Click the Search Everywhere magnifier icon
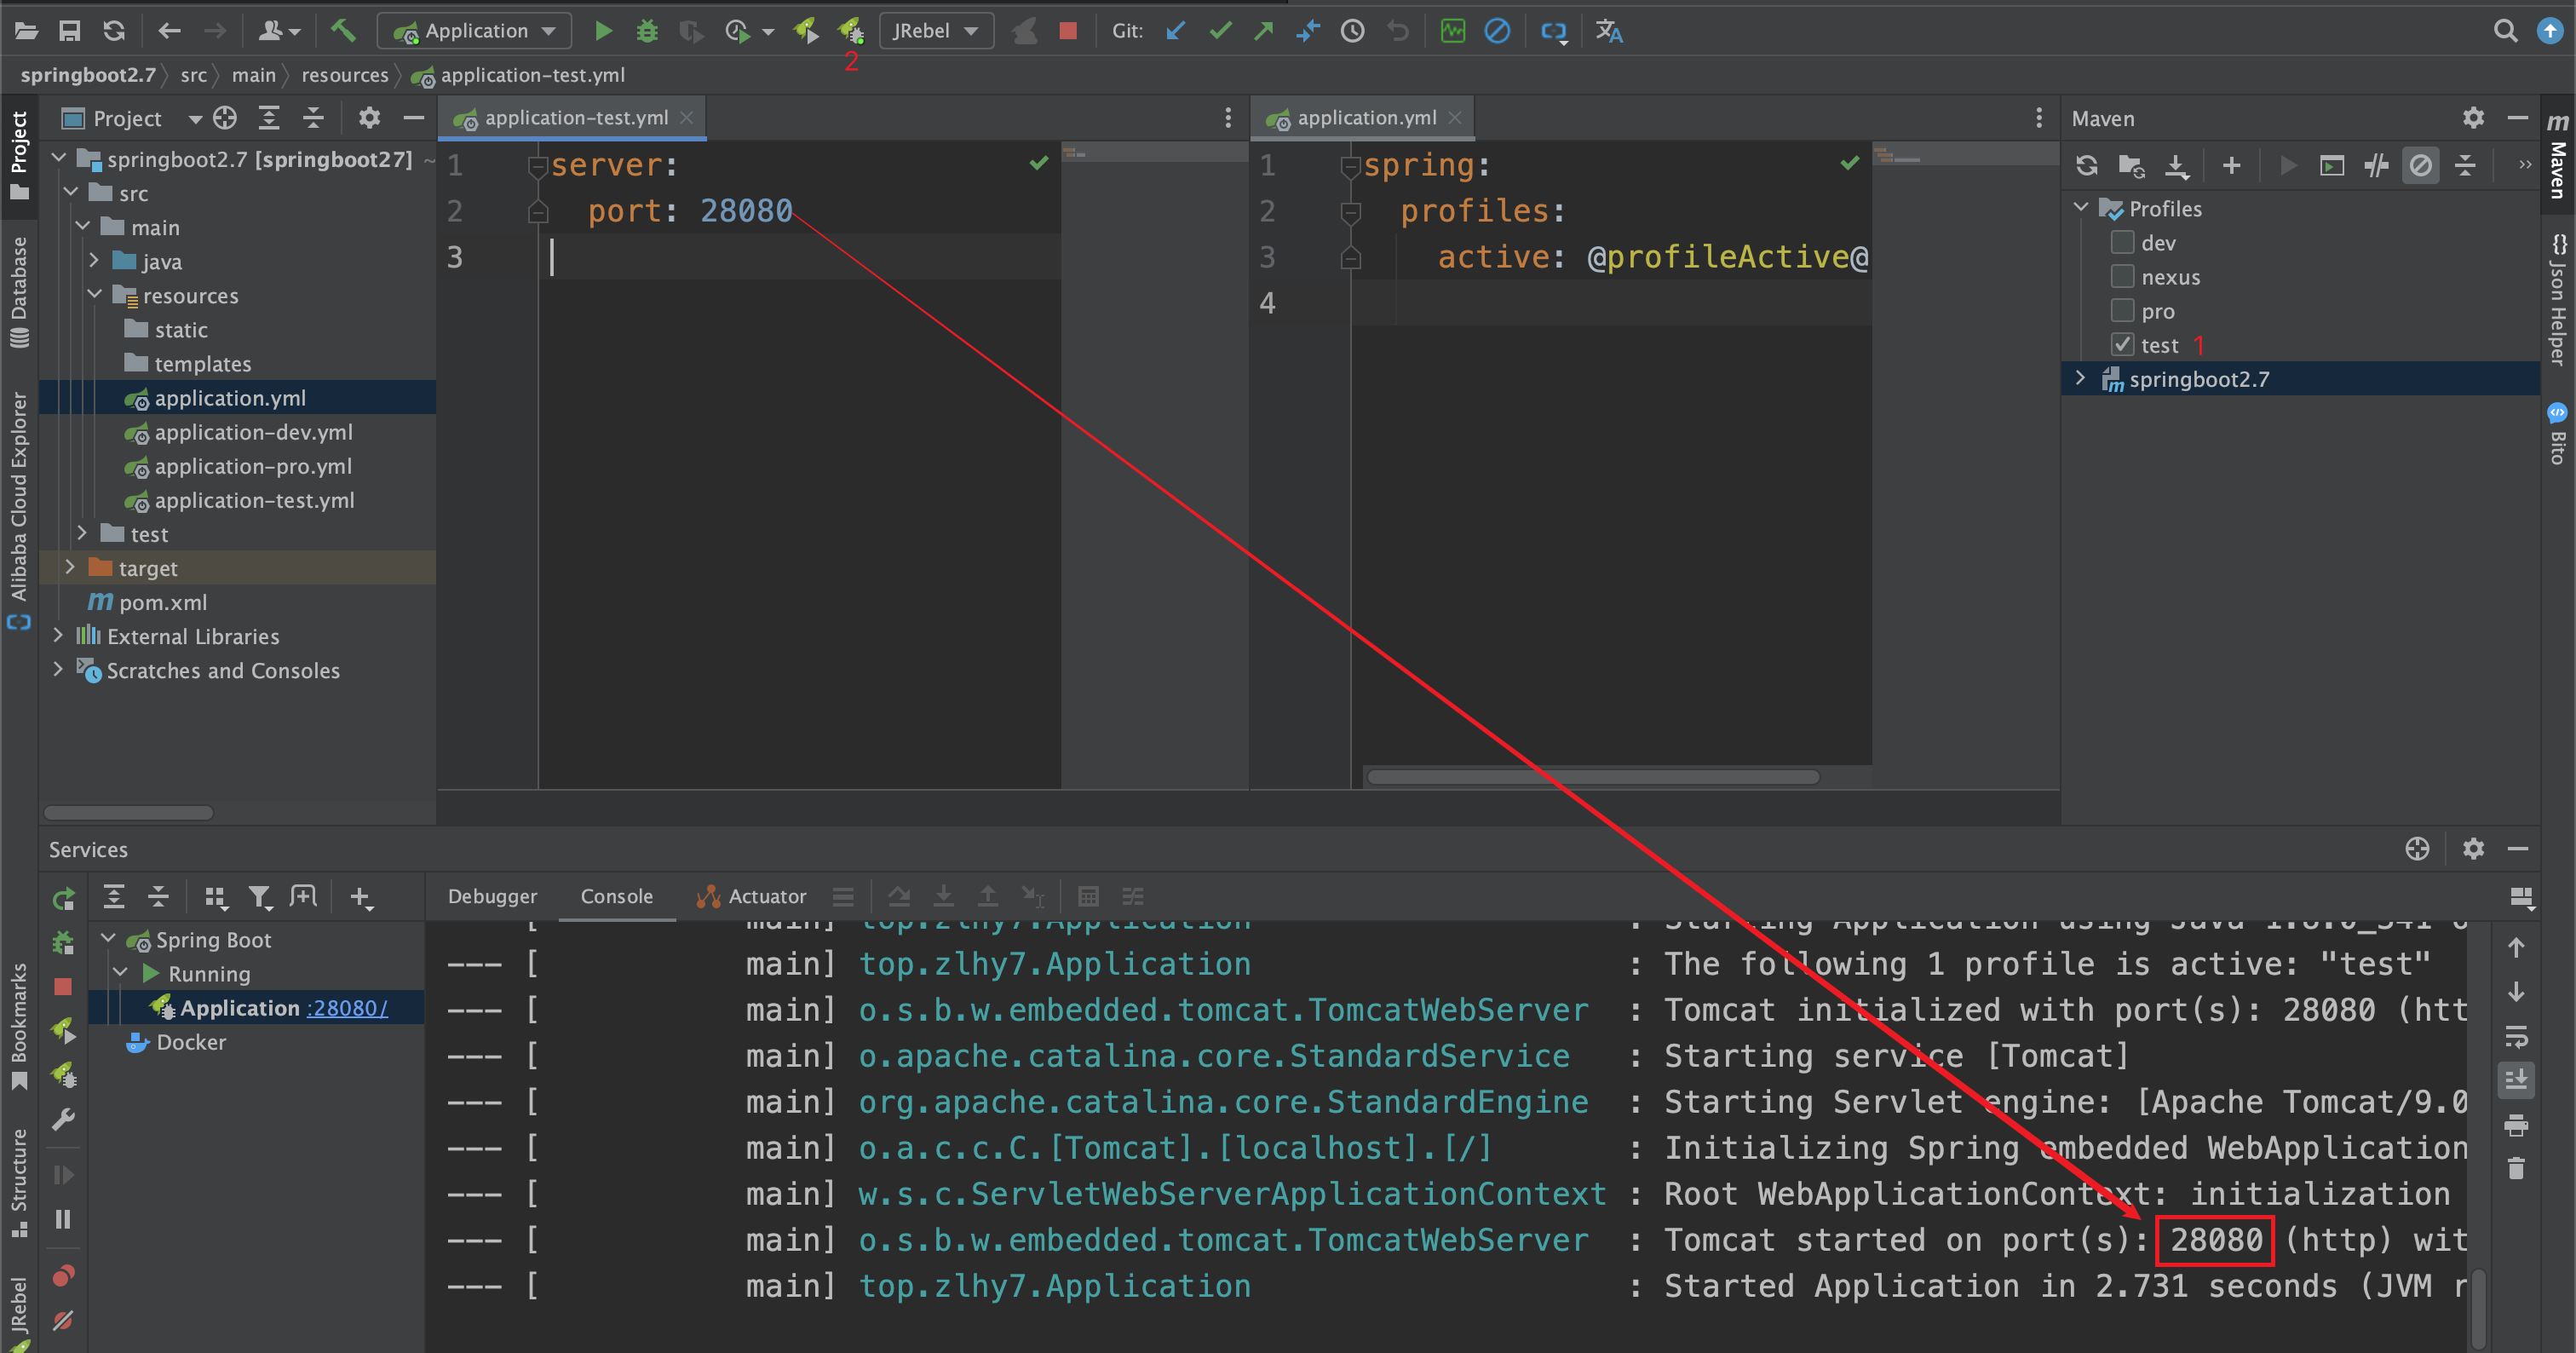 point(2505,31)
